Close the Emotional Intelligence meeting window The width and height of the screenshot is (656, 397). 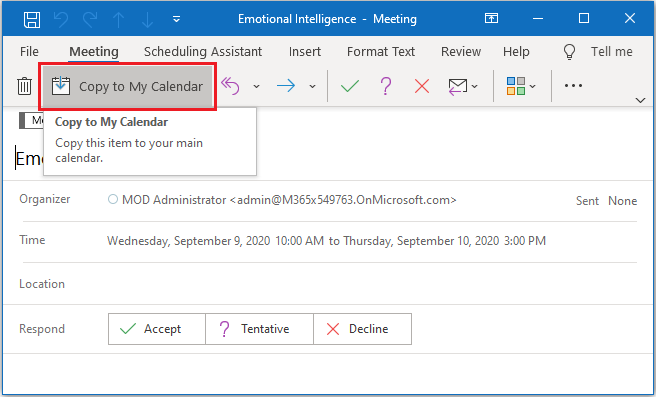coord(630,18)
